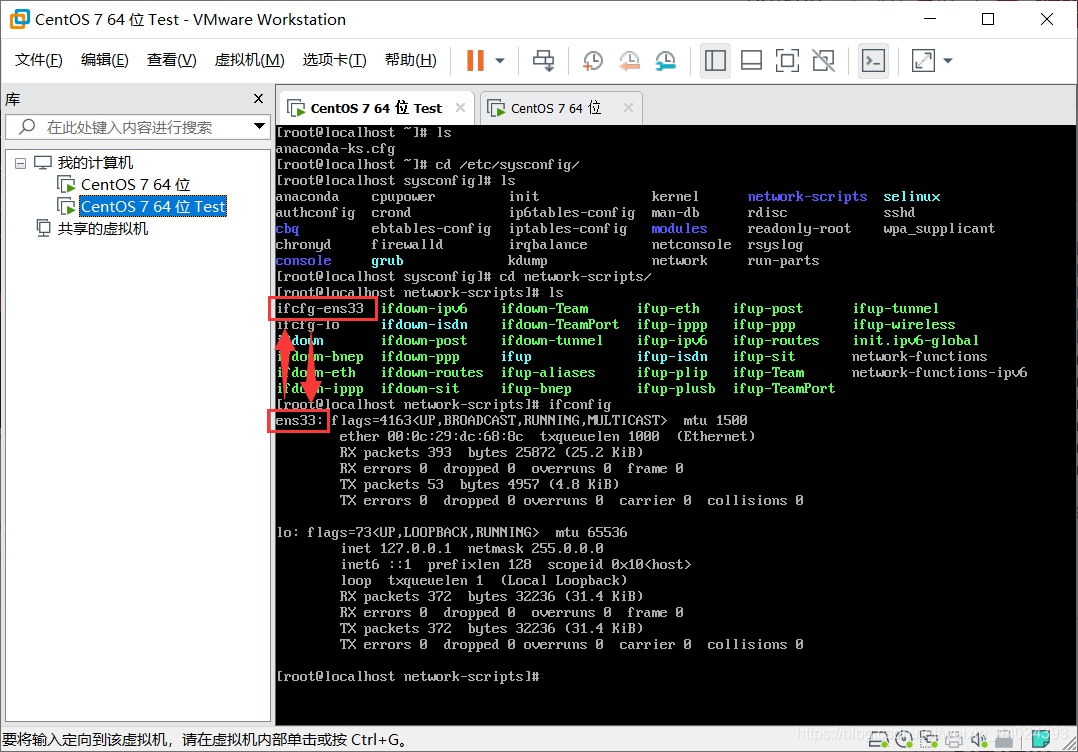Click the stretch guest display icon
The height and width of the screenshot is (752, 1078).
click(x=923, y=60)
